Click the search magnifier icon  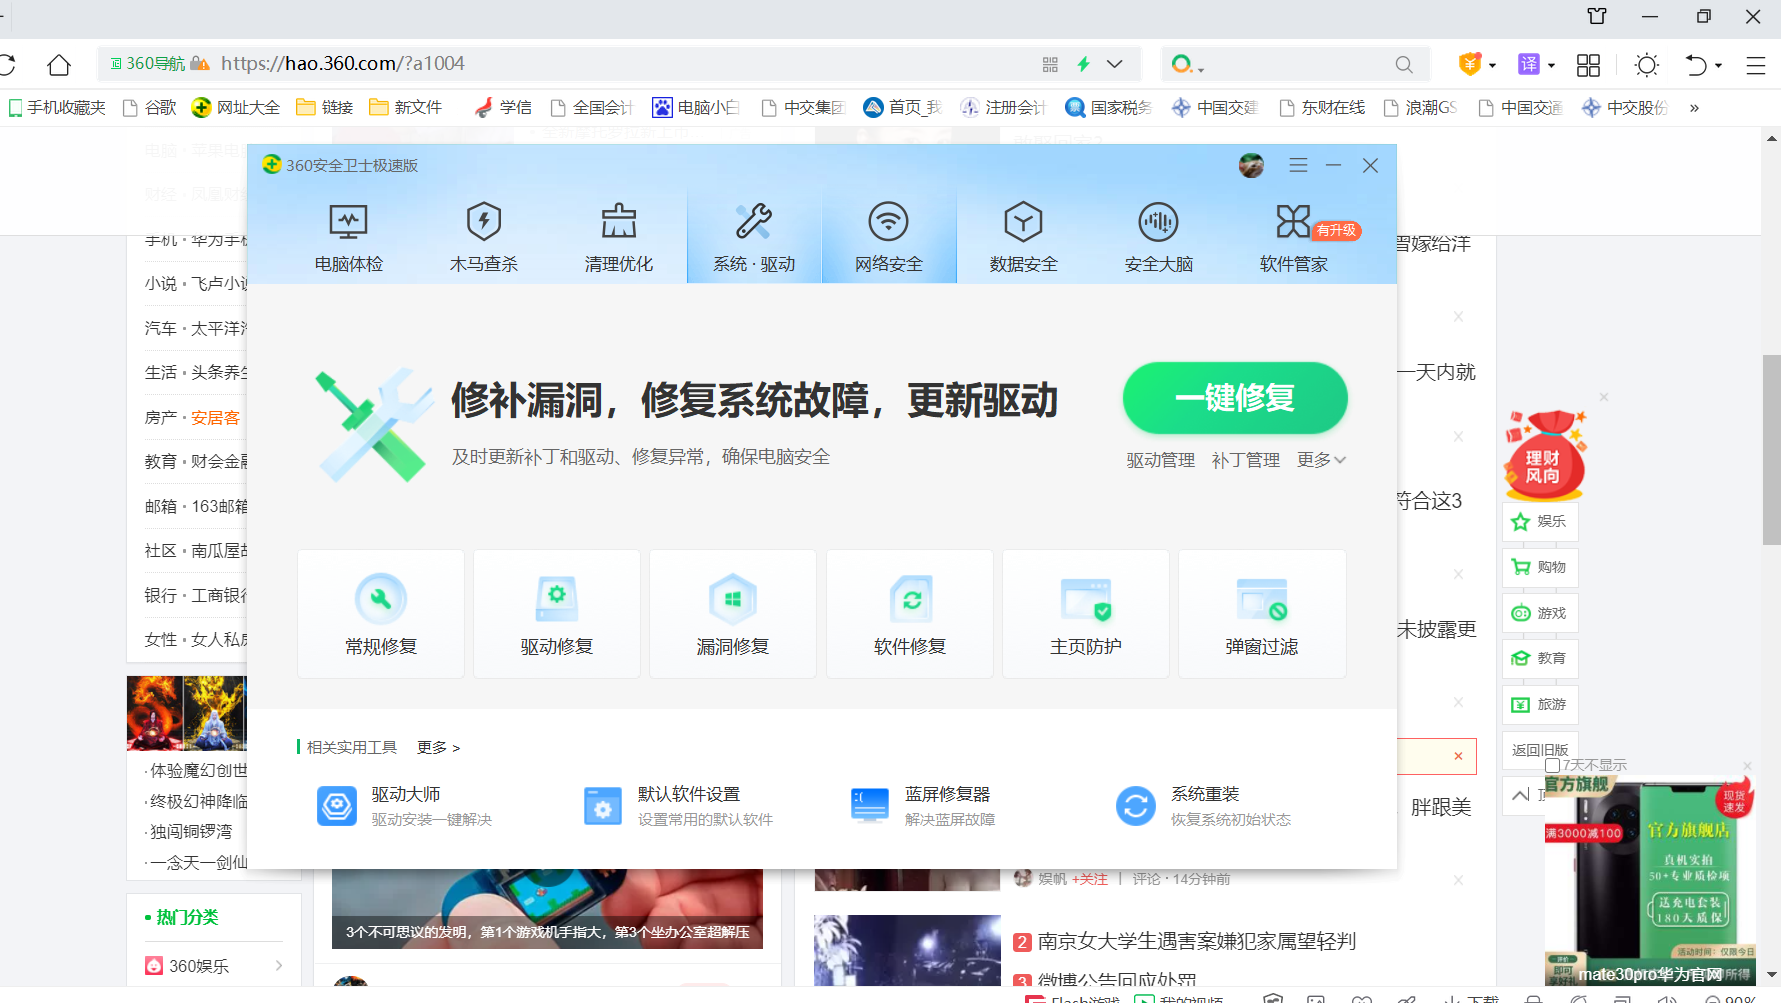click(x=1404, y=65)
